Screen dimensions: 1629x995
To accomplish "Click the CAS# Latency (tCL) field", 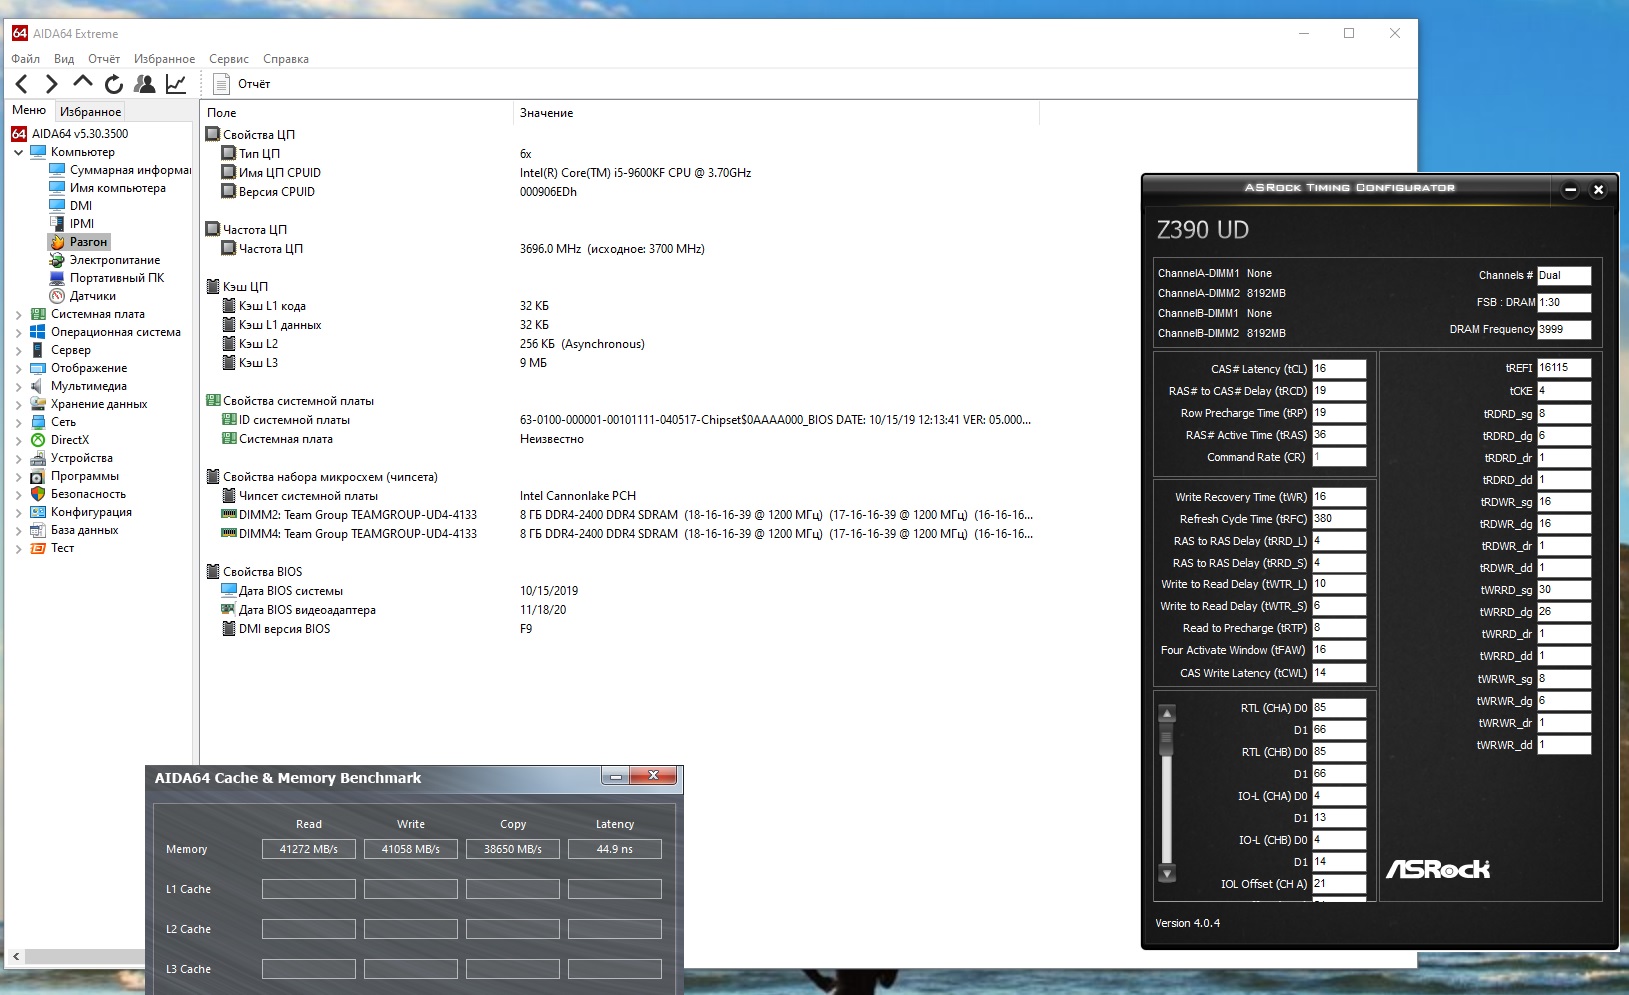I will click(1339, 369).
